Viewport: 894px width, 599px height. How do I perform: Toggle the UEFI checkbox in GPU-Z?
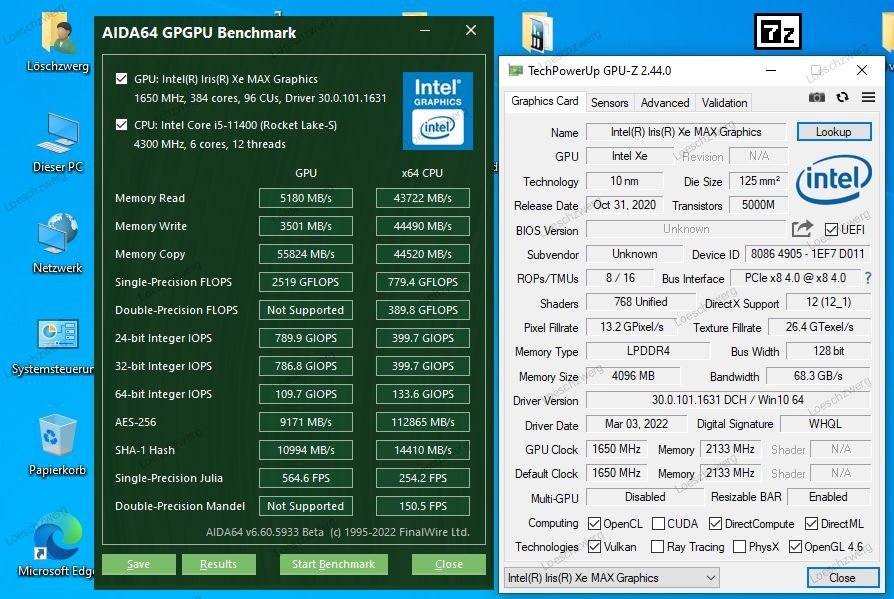pos(831,230)
